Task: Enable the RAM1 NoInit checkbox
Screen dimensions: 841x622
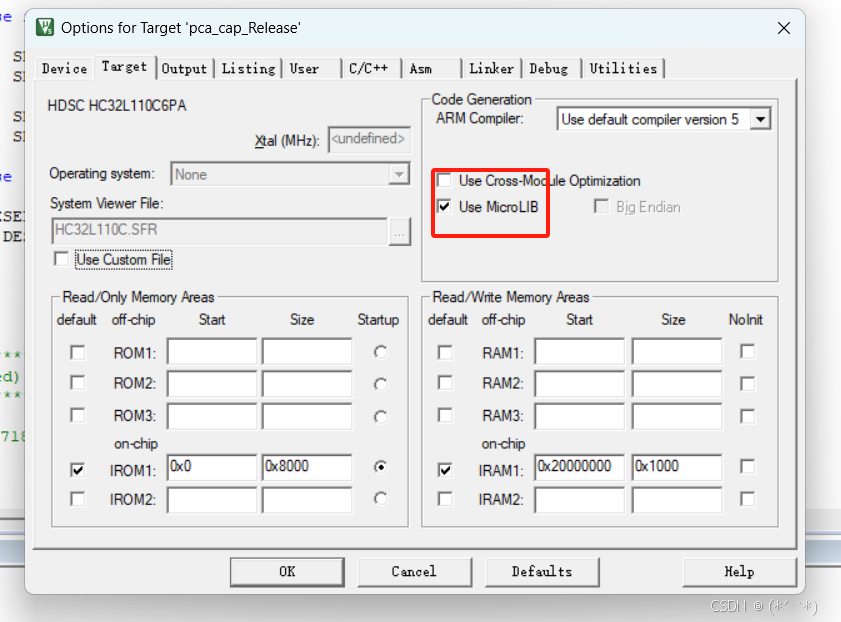Action: point(747,352)
